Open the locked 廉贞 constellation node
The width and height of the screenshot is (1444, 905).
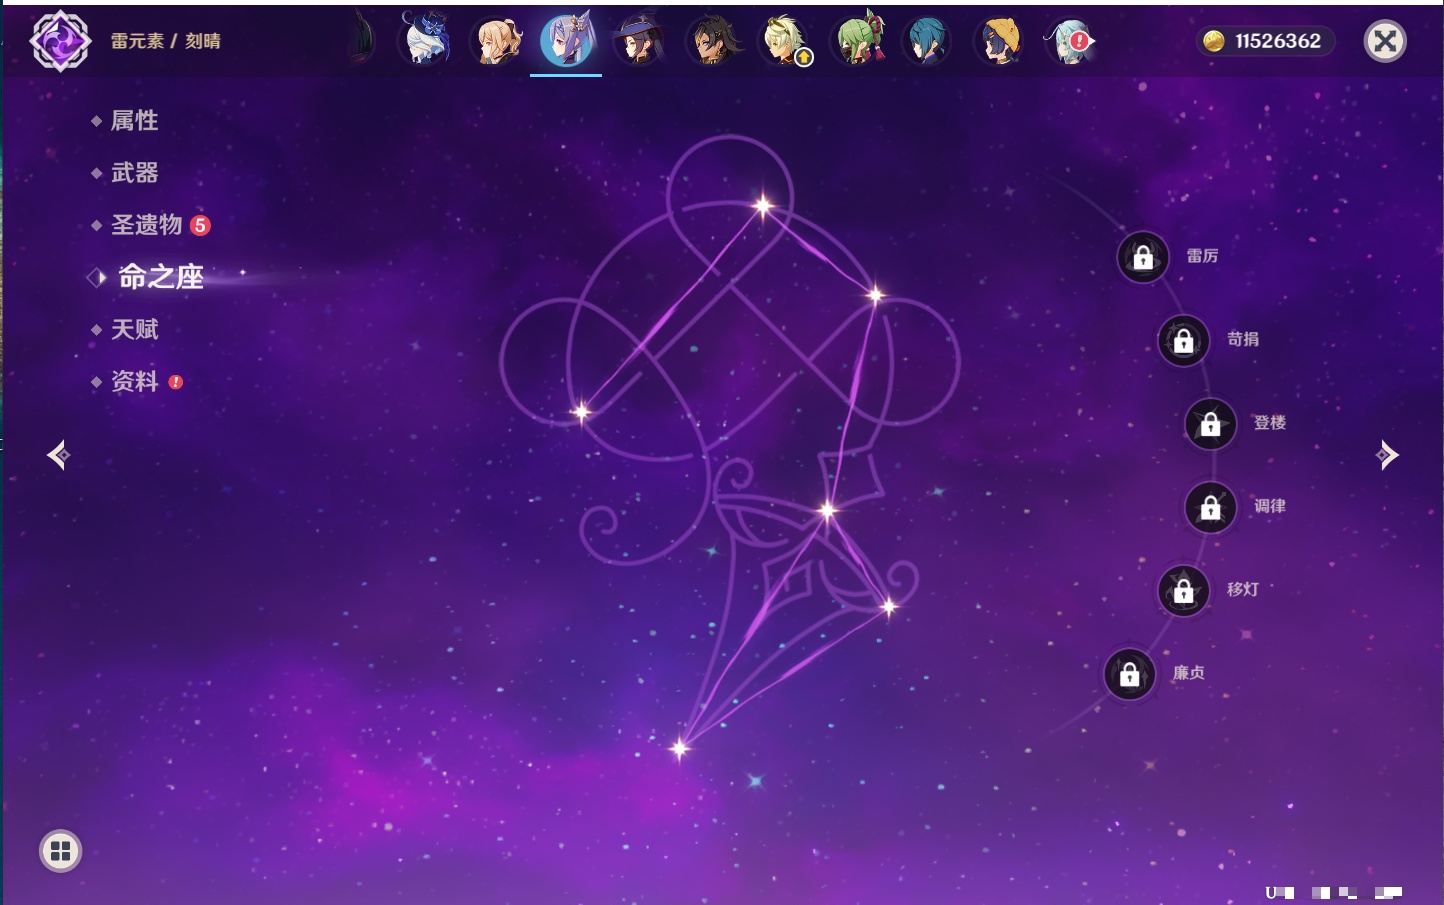1130,674
